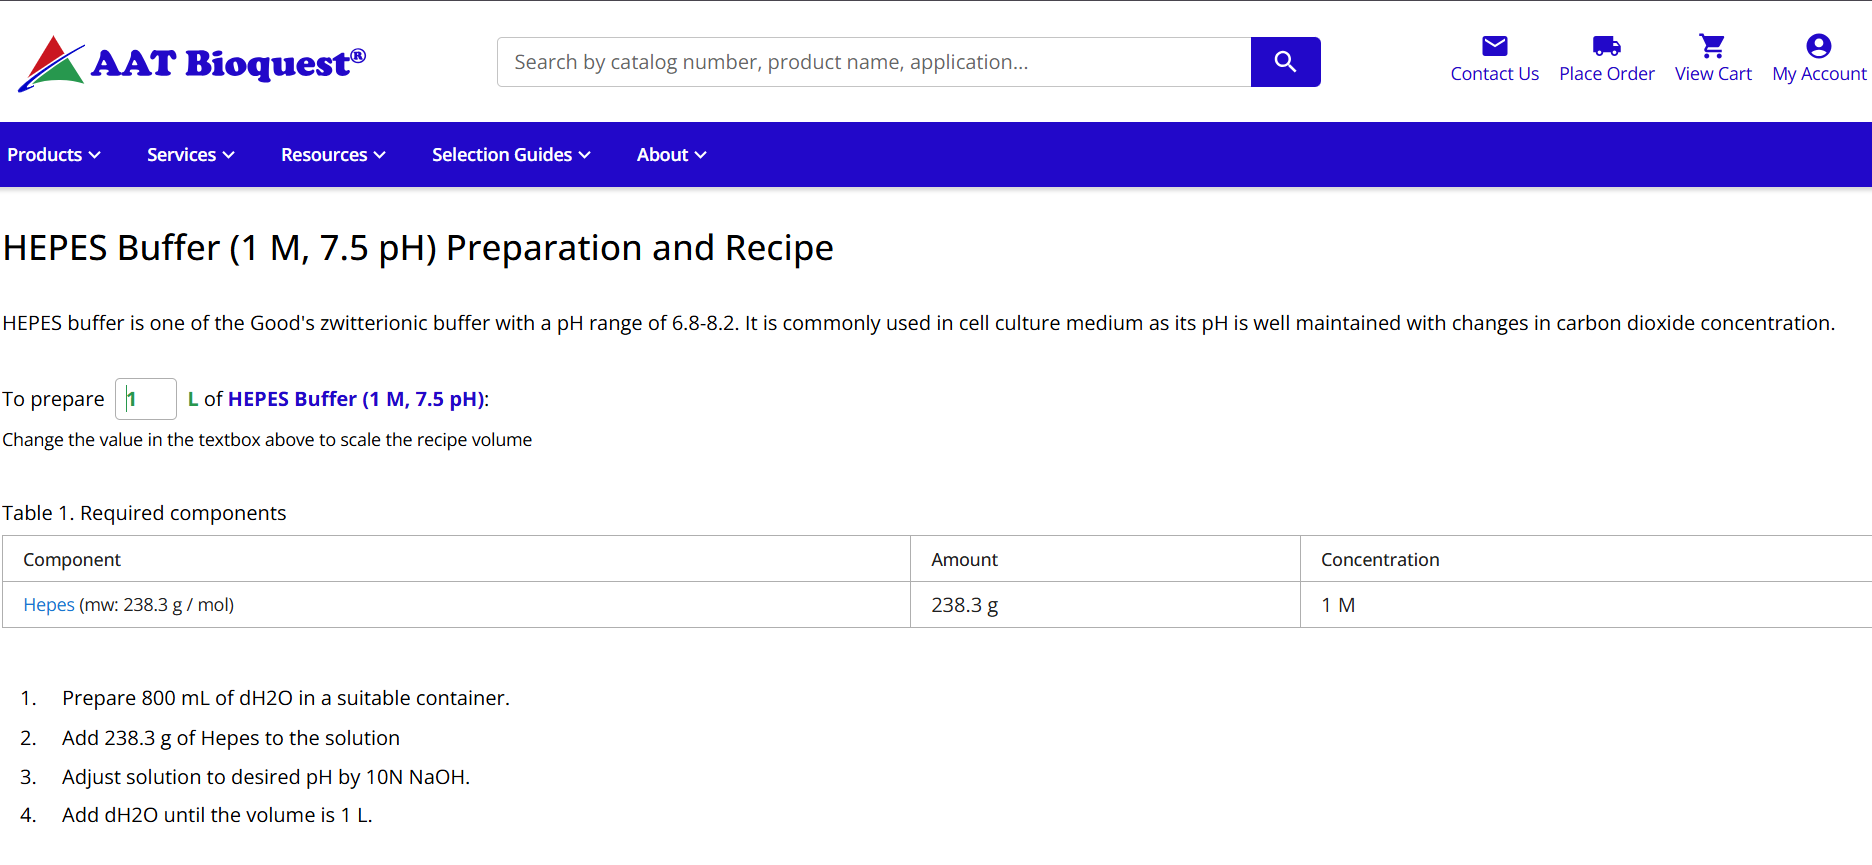
Task: Follow the Hepes component link
Action: pyautogui.click(x=49, y=605)
